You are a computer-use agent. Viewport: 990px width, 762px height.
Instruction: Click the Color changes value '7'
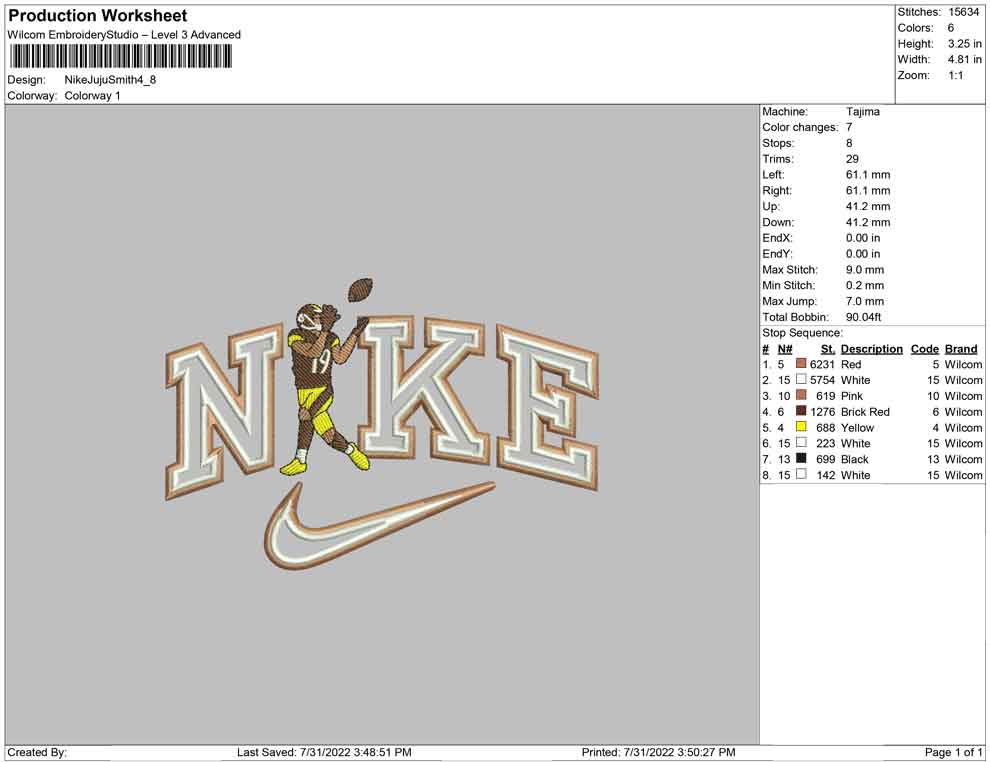pos(849,128)
